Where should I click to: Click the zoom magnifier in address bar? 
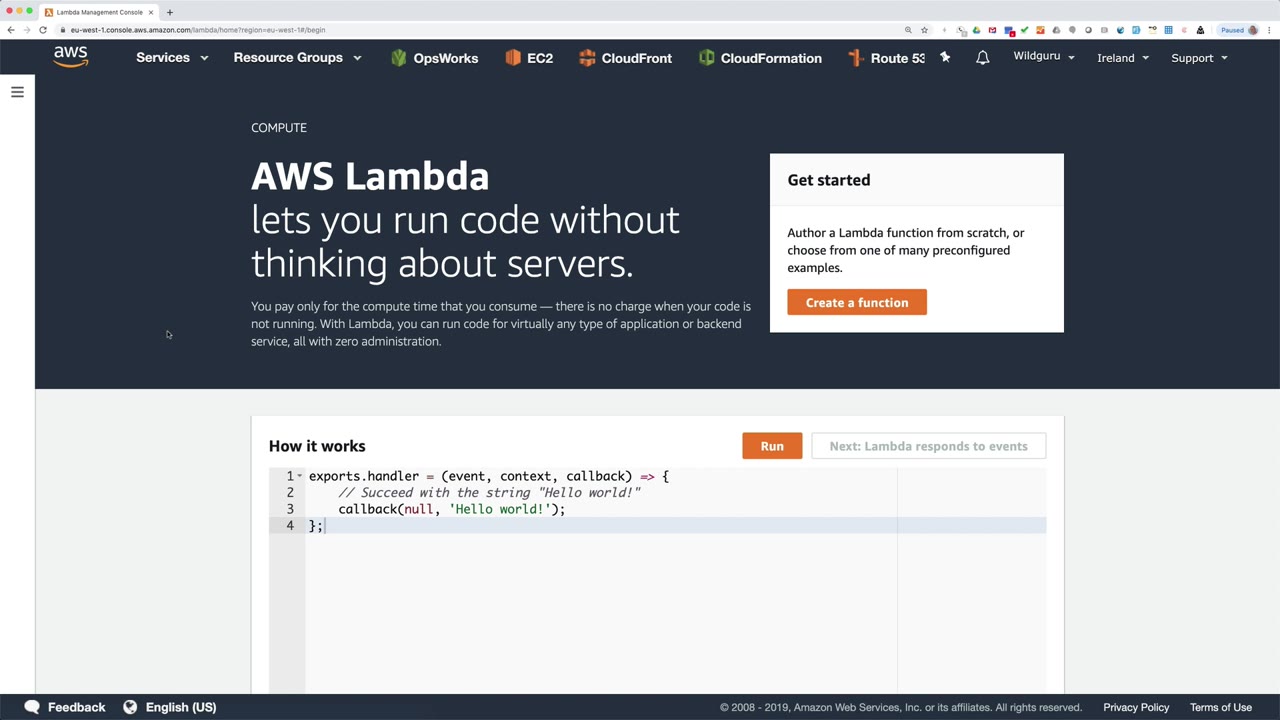[908, 30]
